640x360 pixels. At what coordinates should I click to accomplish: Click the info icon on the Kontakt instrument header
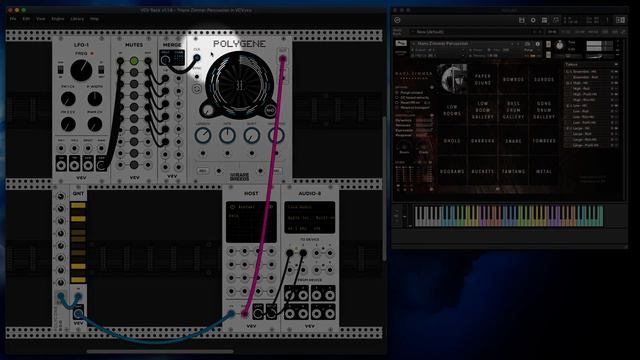tap(538, 44)
